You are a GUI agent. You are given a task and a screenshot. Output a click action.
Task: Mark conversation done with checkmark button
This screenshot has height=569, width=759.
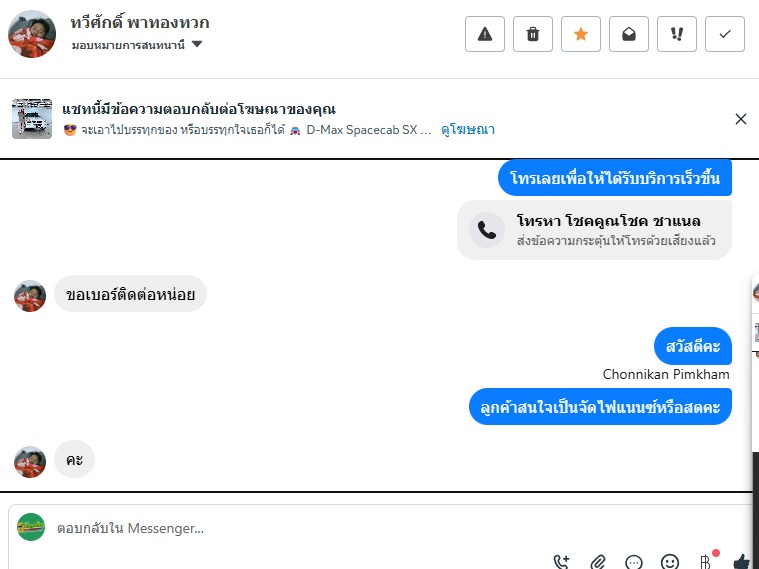[x=725, y=34]
